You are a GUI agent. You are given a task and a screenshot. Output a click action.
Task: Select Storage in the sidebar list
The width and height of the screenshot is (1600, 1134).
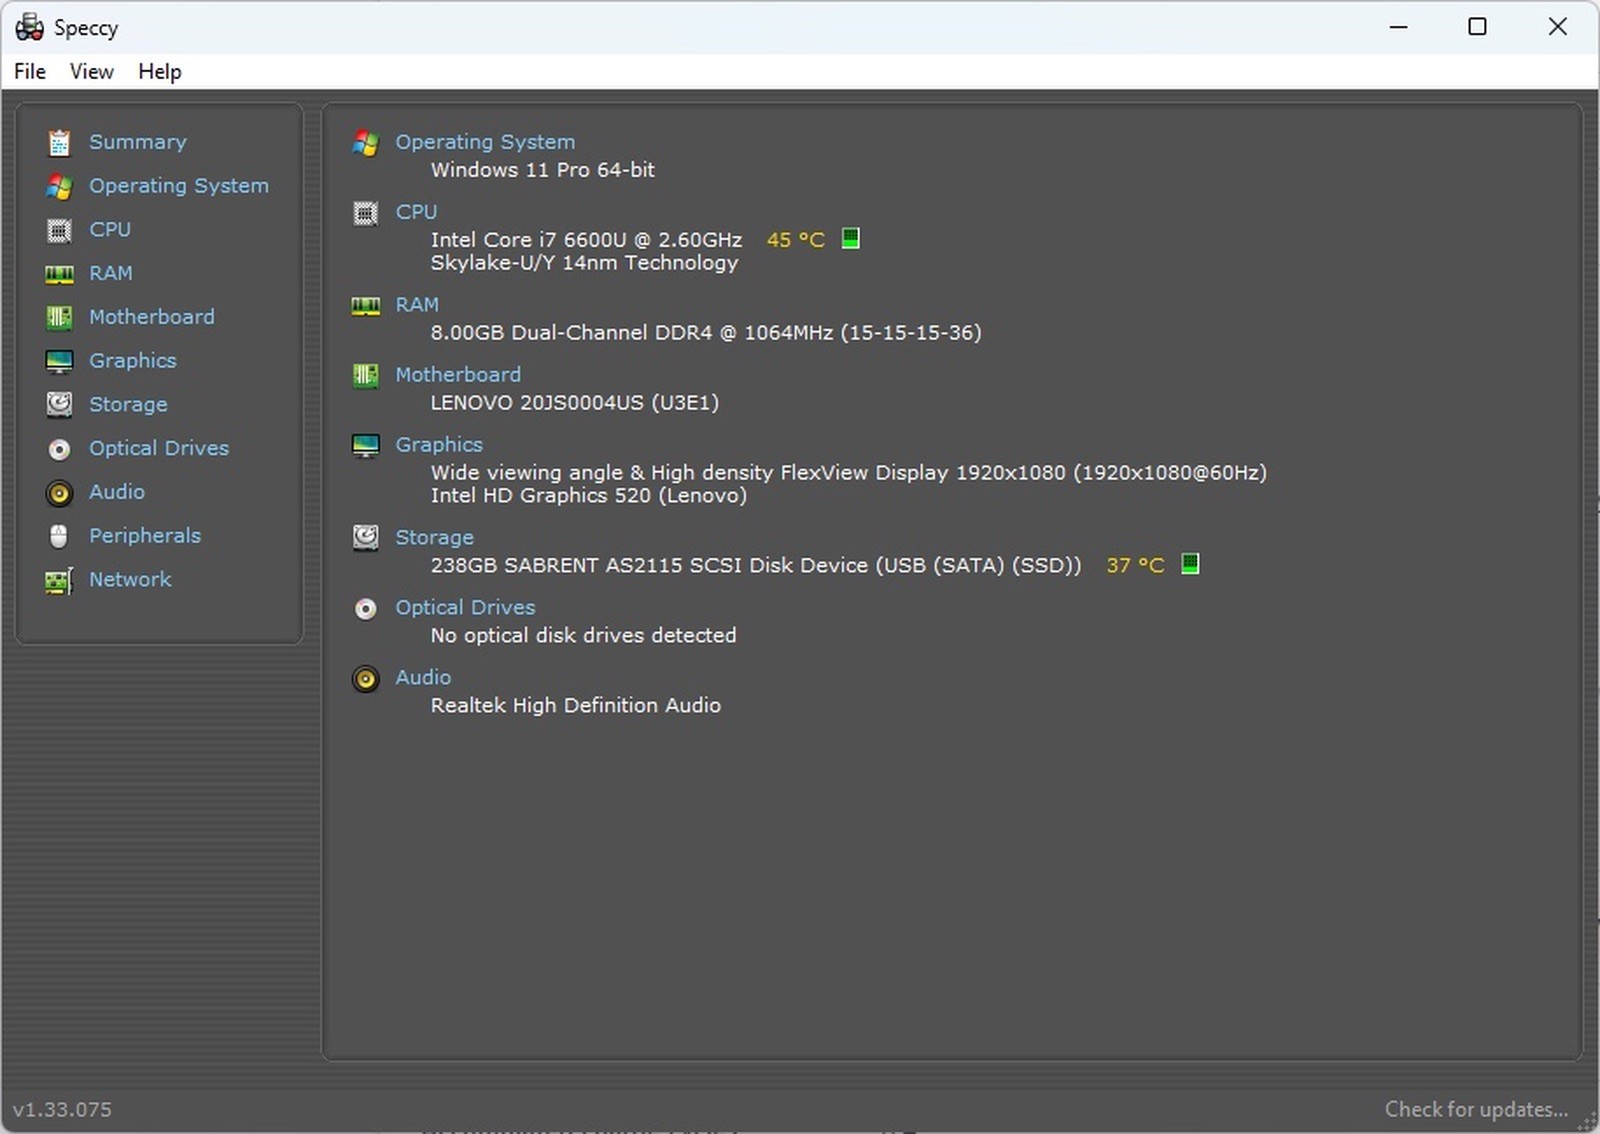[128, 404]
